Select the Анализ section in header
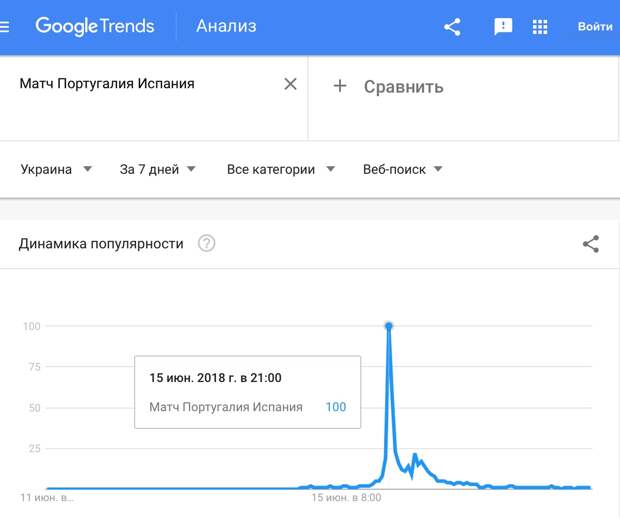The image size is (620, 517). coord(226,26)
